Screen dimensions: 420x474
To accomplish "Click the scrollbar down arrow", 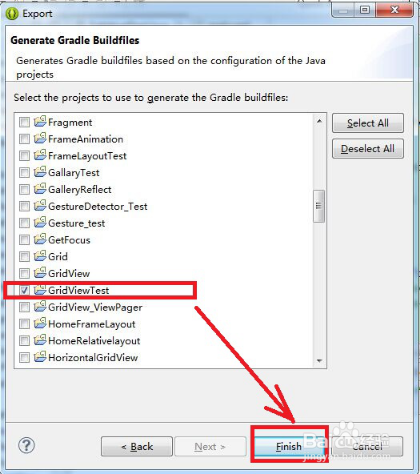I will 319,361.
